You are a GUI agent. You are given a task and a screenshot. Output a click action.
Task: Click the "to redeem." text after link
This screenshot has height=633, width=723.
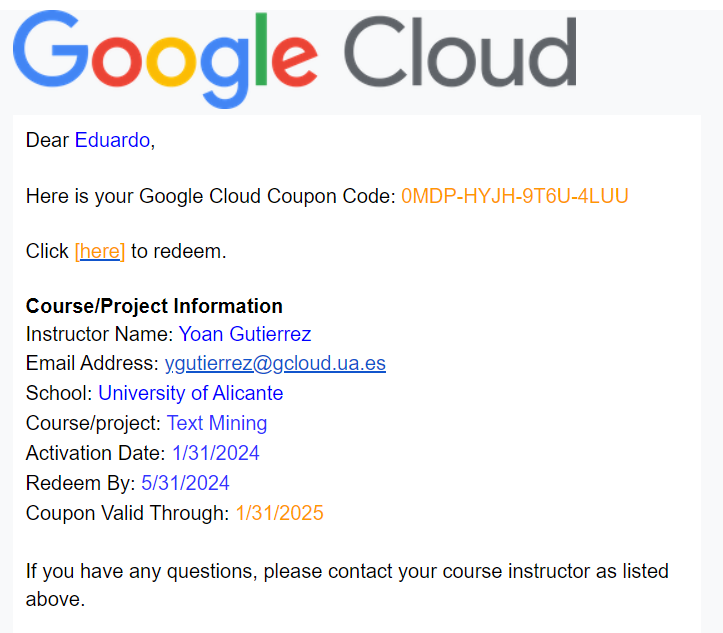point(178,251)
